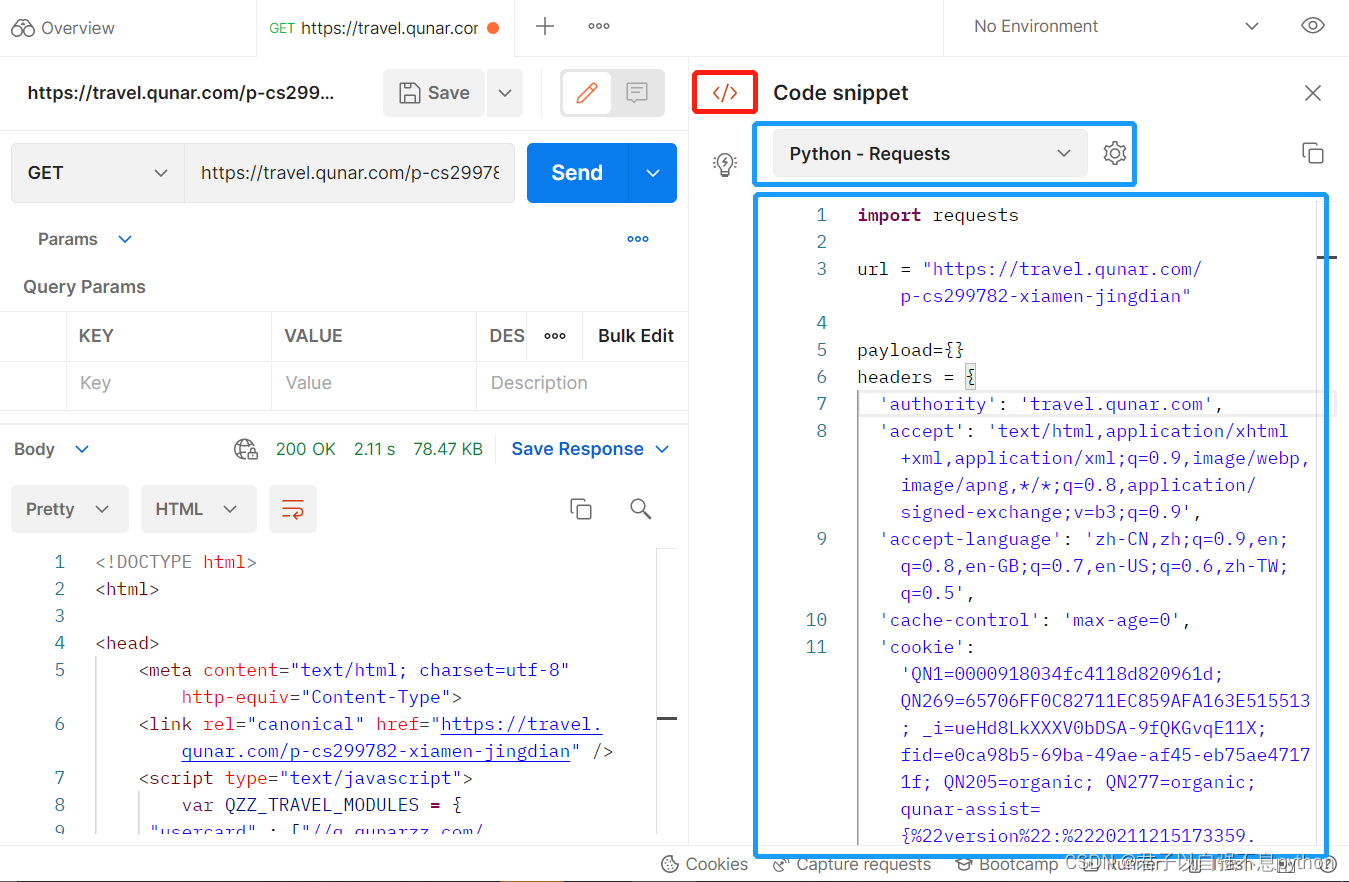Expand Save Response dropdown arrow
The width and height of the screenshot is (1349, 882).
(x=662, y=449)
